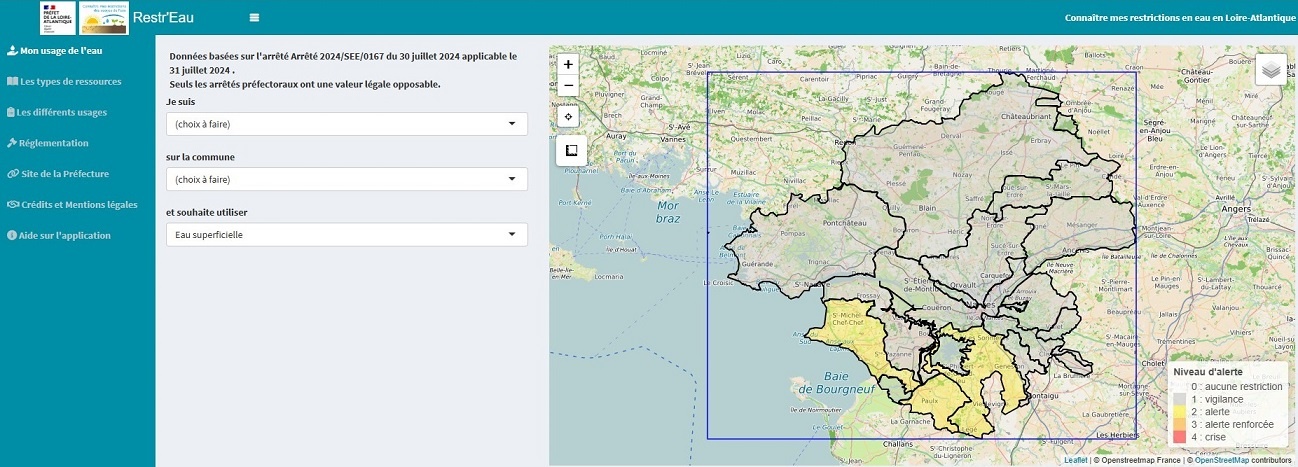1298x467 pixels.
Task: Click the square icon below the crosshair
Action: 570,151
